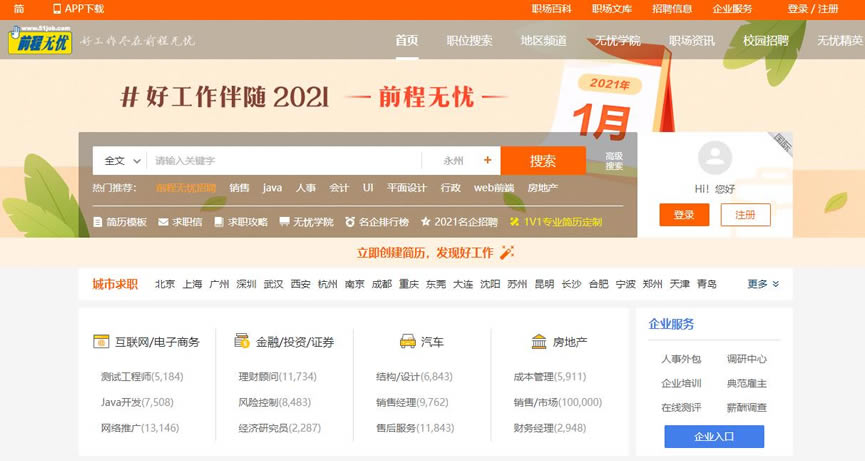Open 招聘信息 in top bar
This screenshot has width=865, height=461.
(x=672, y=9)
